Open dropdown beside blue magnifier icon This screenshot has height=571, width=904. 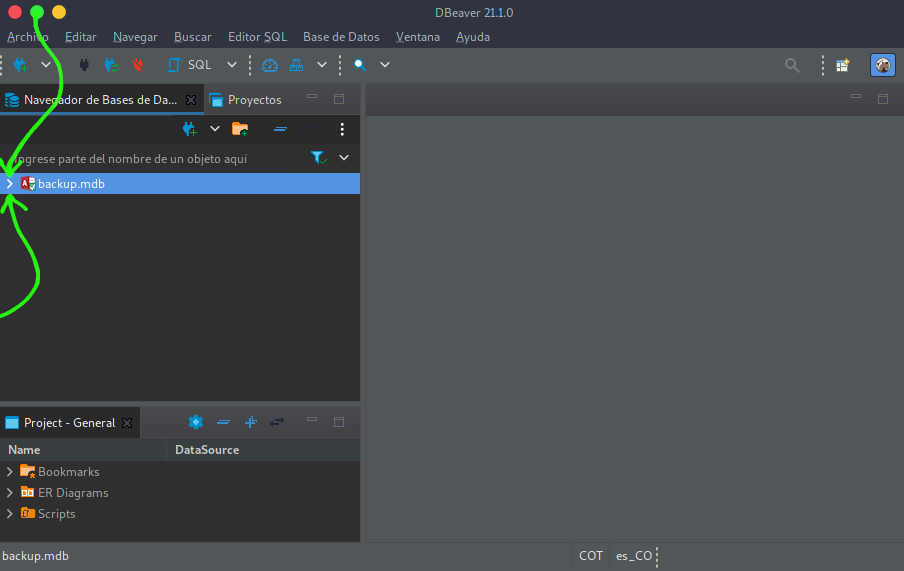(x=385, y=65)
